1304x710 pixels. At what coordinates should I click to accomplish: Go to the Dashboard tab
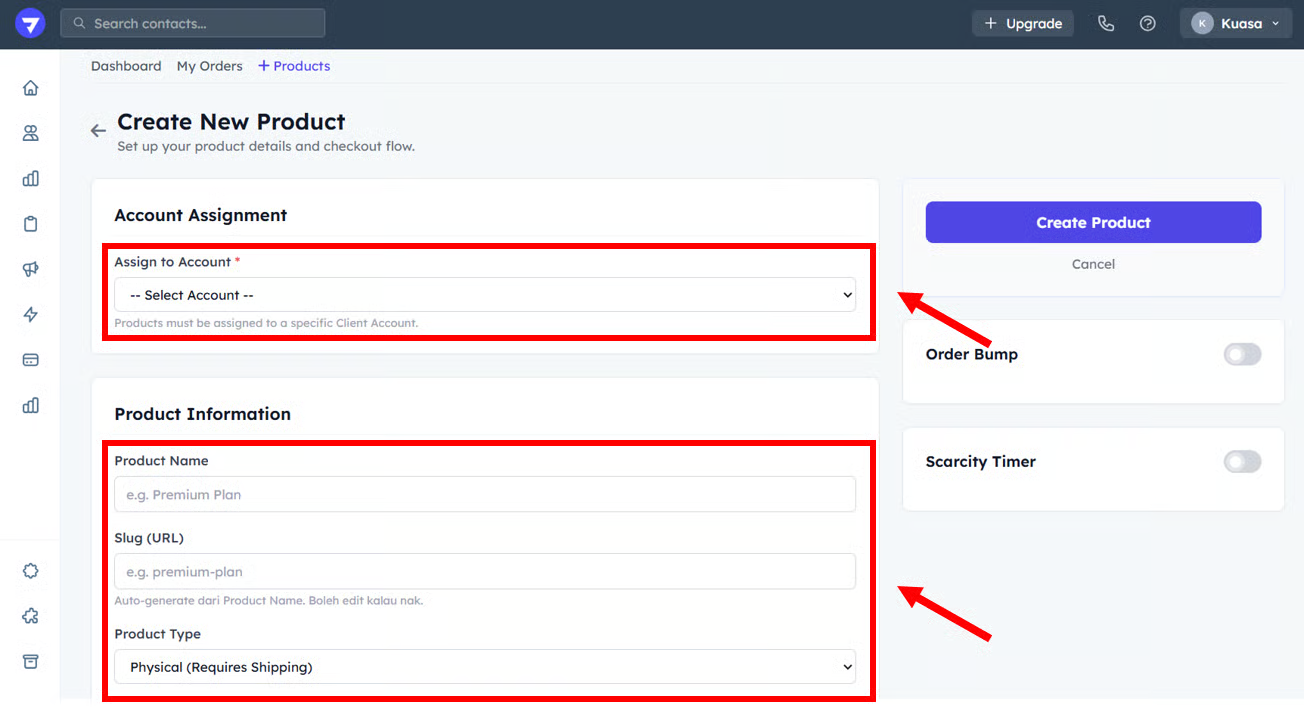click(x=126, y=66)
